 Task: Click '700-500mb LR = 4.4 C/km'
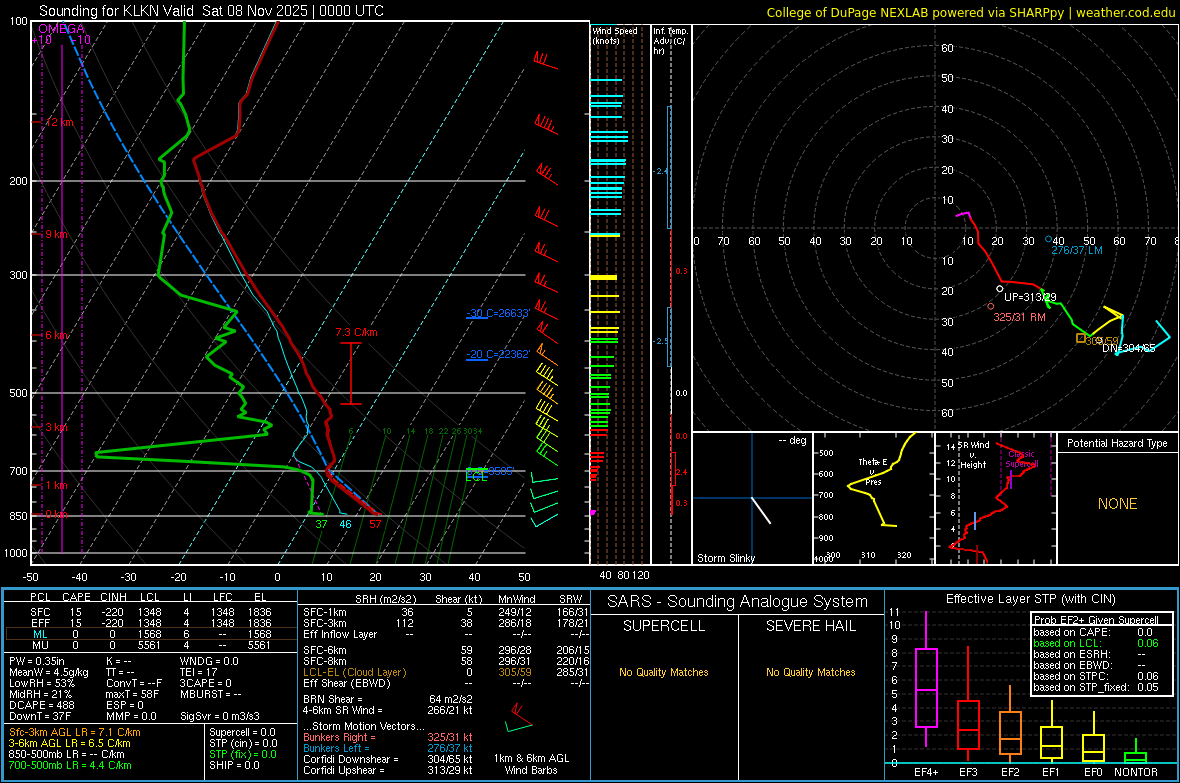(x=69, y=765)
